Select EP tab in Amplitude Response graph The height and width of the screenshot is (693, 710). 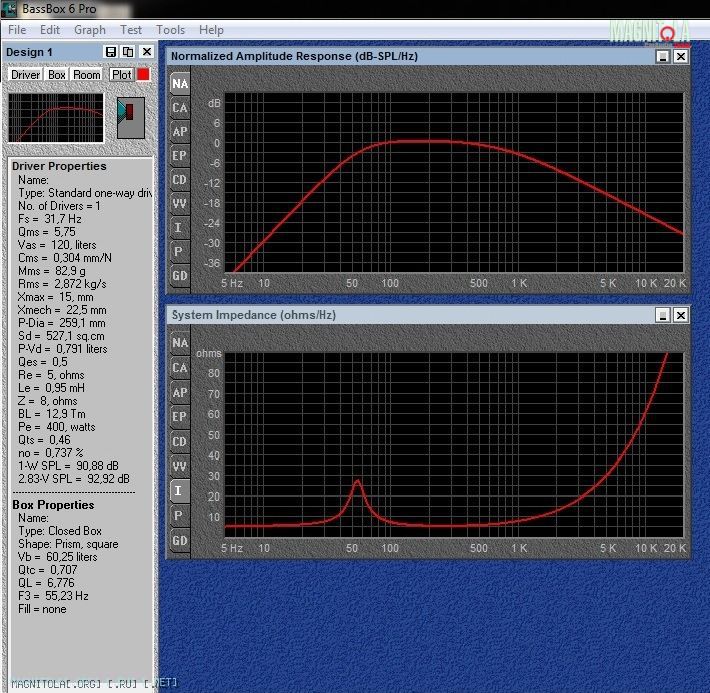[x=180, y=156]
